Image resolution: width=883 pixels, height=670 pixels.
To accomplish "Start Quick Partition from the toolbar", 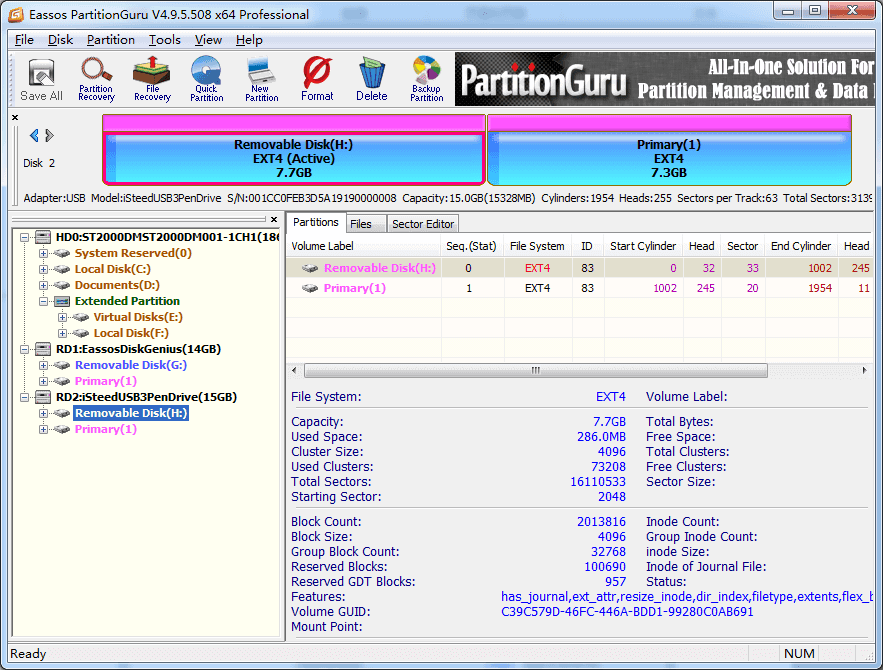I will [207, 80].
